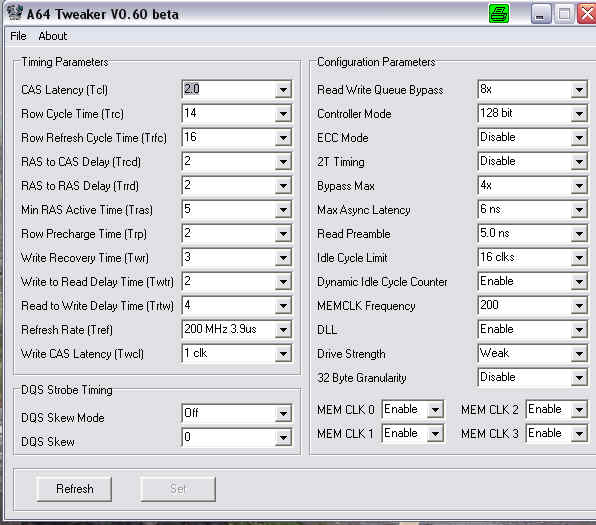This screenshot has width=596, height=525.
Task: Open Dynamic Idle Cycle Counter dropdown
Action: [579, 282]
